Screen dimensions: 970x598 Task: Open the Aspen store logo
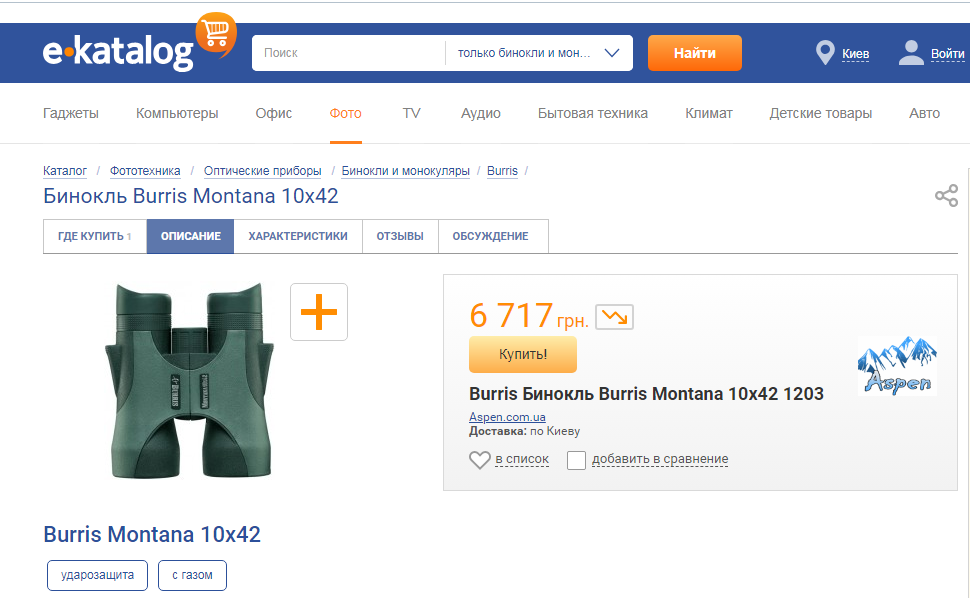coord(897,365)
